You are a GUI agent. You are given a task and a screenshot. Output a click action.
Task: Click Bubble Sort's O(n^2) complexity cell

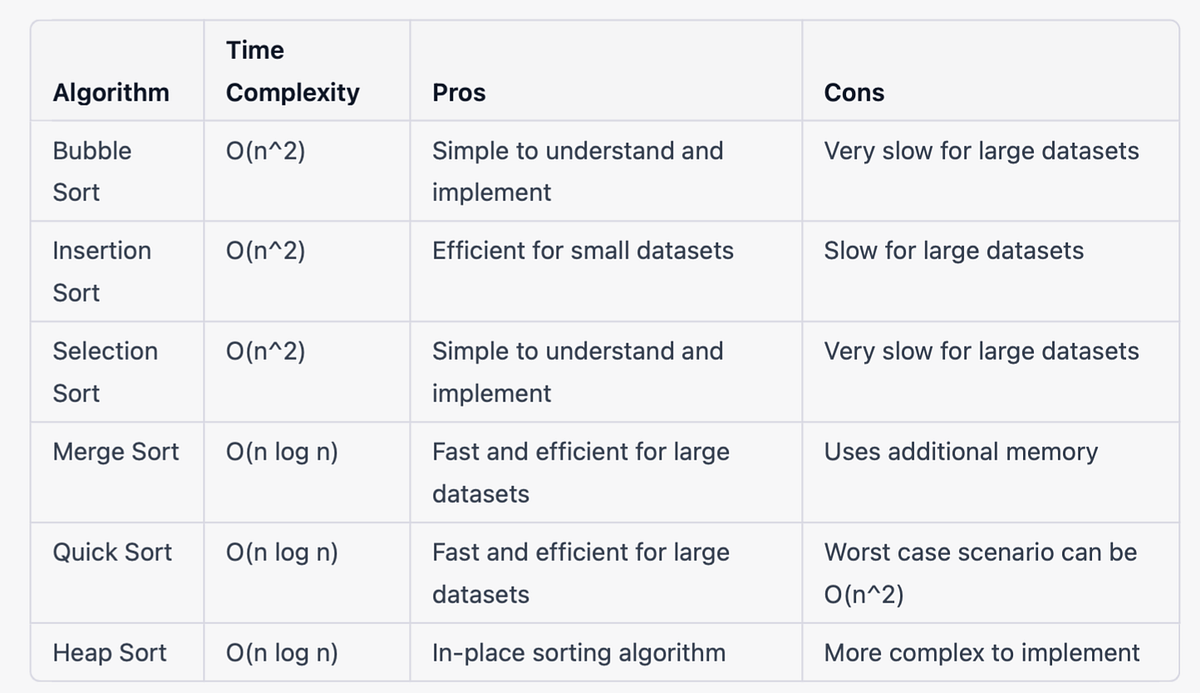click(307, 171)
